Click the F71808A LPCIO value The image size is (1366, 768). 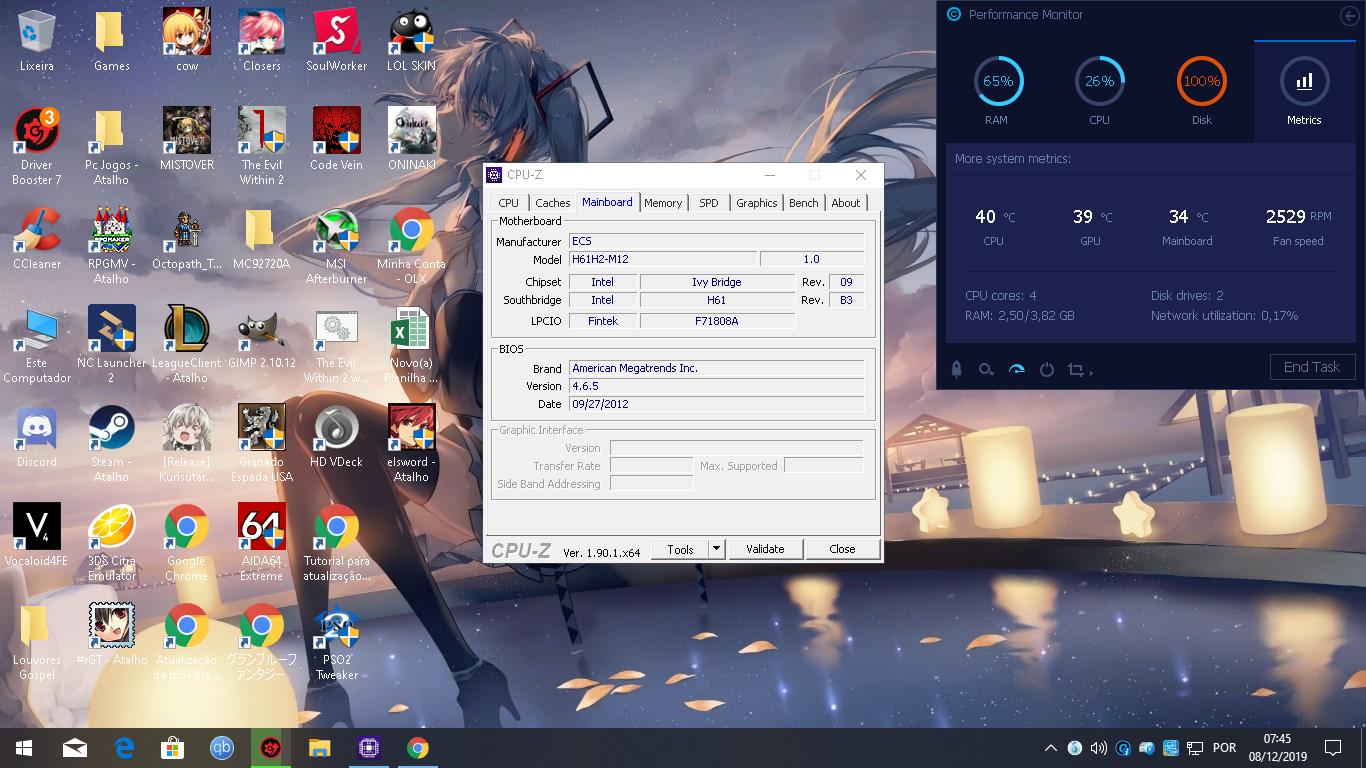(x=717, y=321)
